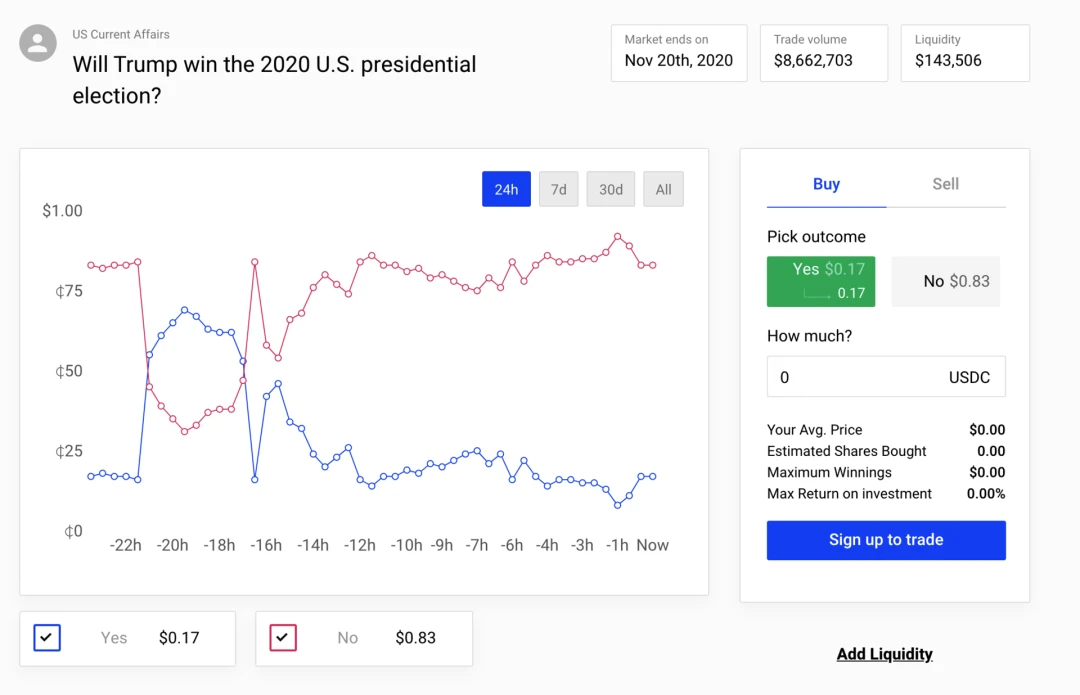Click the Market ends on box
This screenshot has width=1080, height=695.
click(679, 53)
